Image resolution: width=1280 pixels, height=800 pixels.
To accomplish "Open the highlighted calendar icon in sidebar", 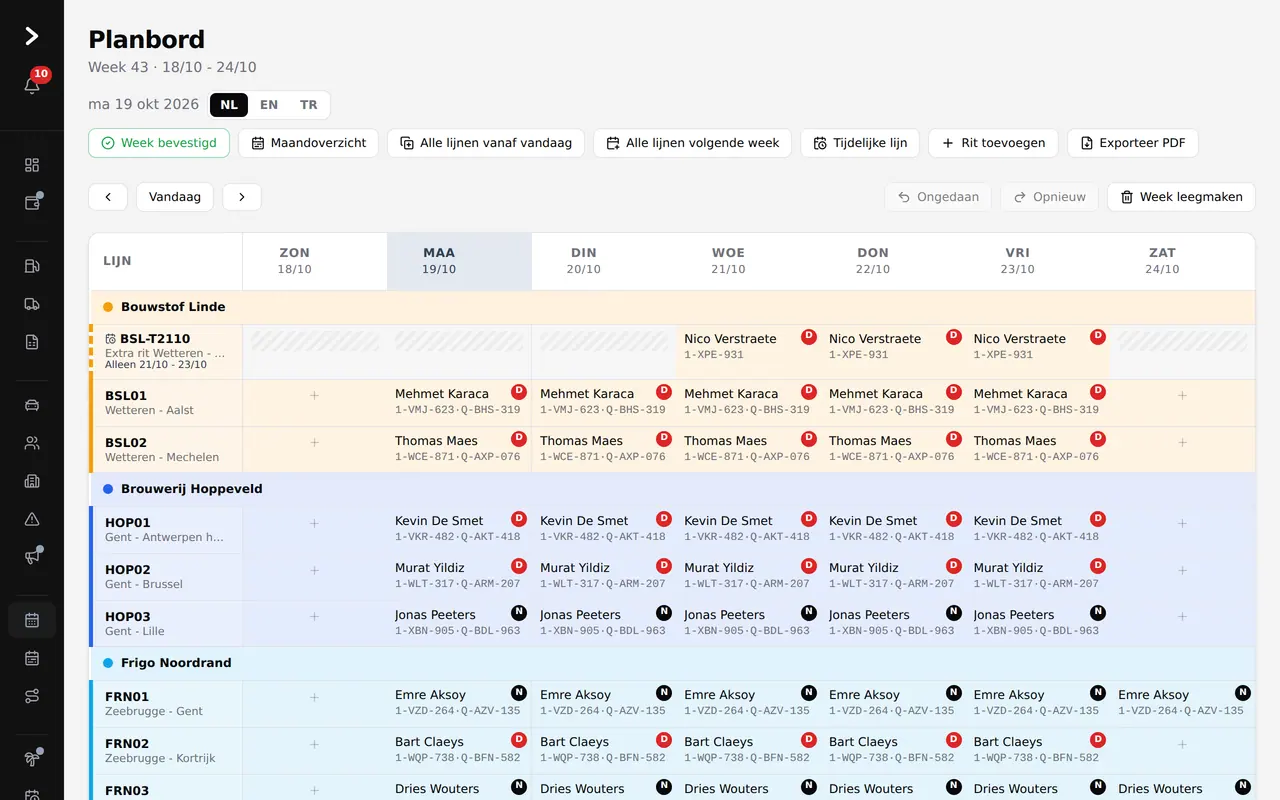I will tap(32, 620).
